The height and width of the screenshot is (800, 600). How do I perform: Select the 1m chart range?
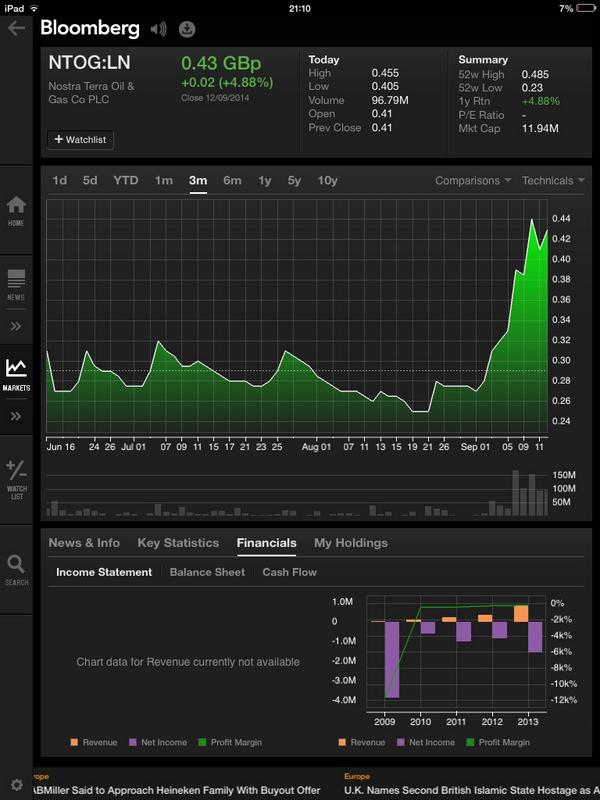pos(164,181)
